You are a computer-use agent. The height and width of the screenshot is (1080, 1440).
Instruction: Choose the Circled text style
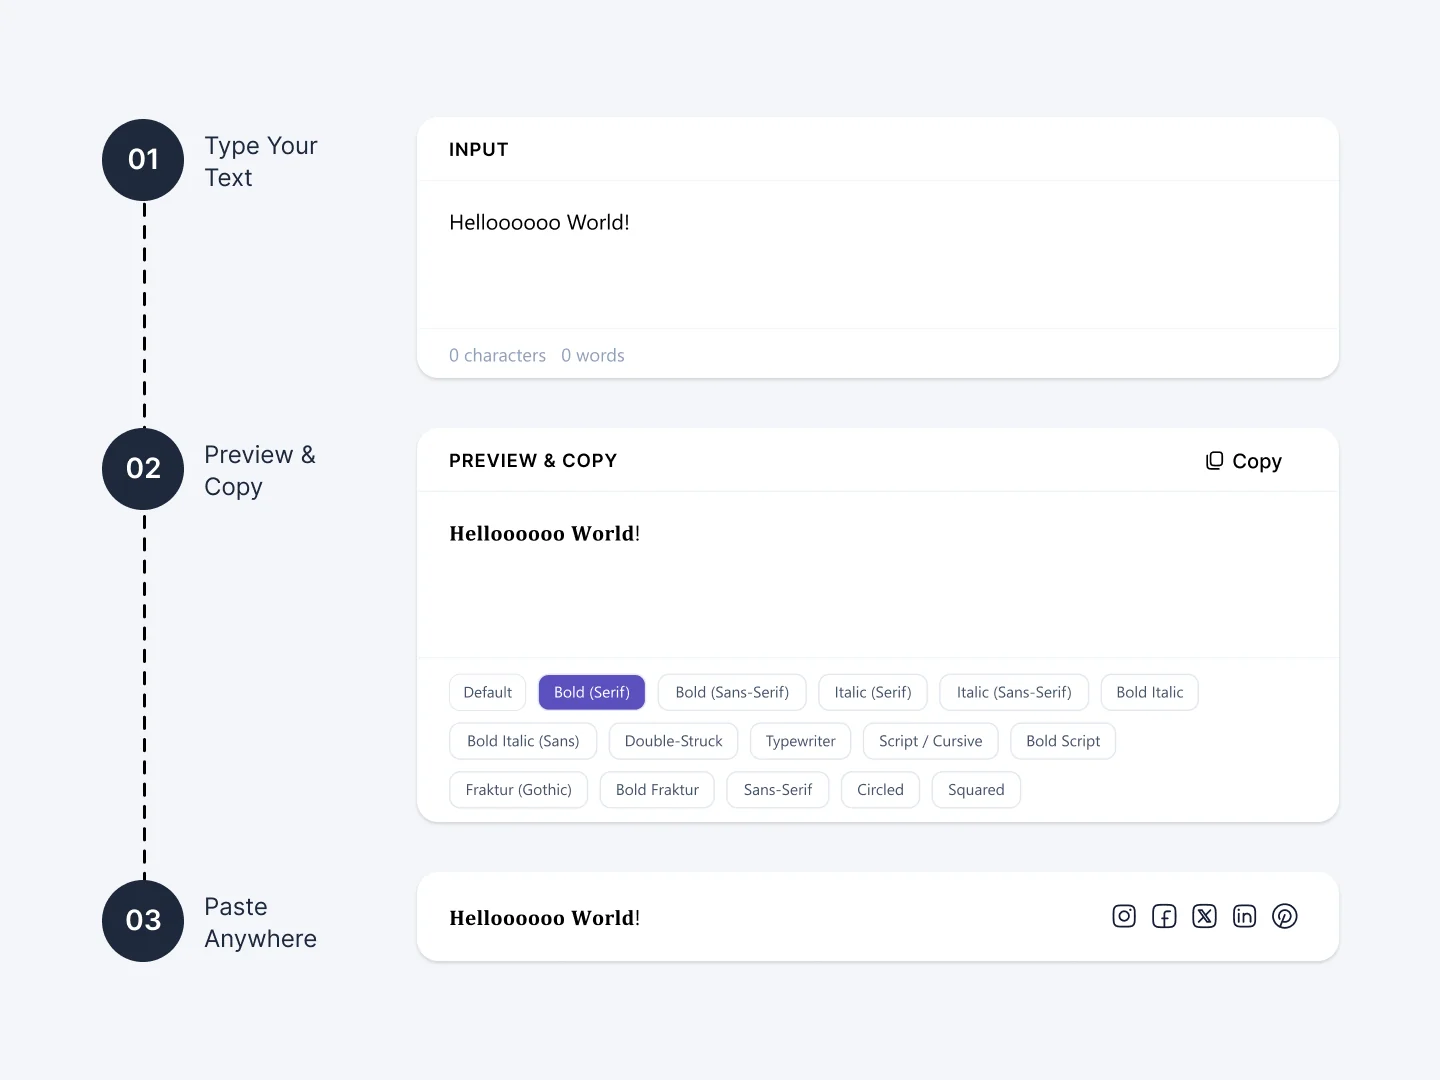(880, 790)
